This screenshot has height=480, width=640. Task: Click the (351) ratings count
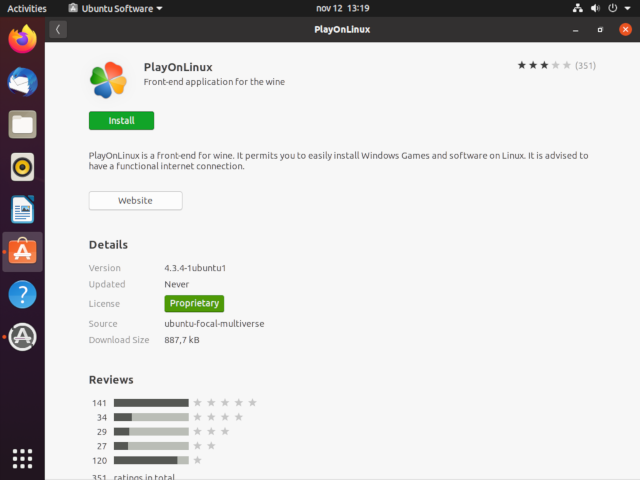point(585,66)
